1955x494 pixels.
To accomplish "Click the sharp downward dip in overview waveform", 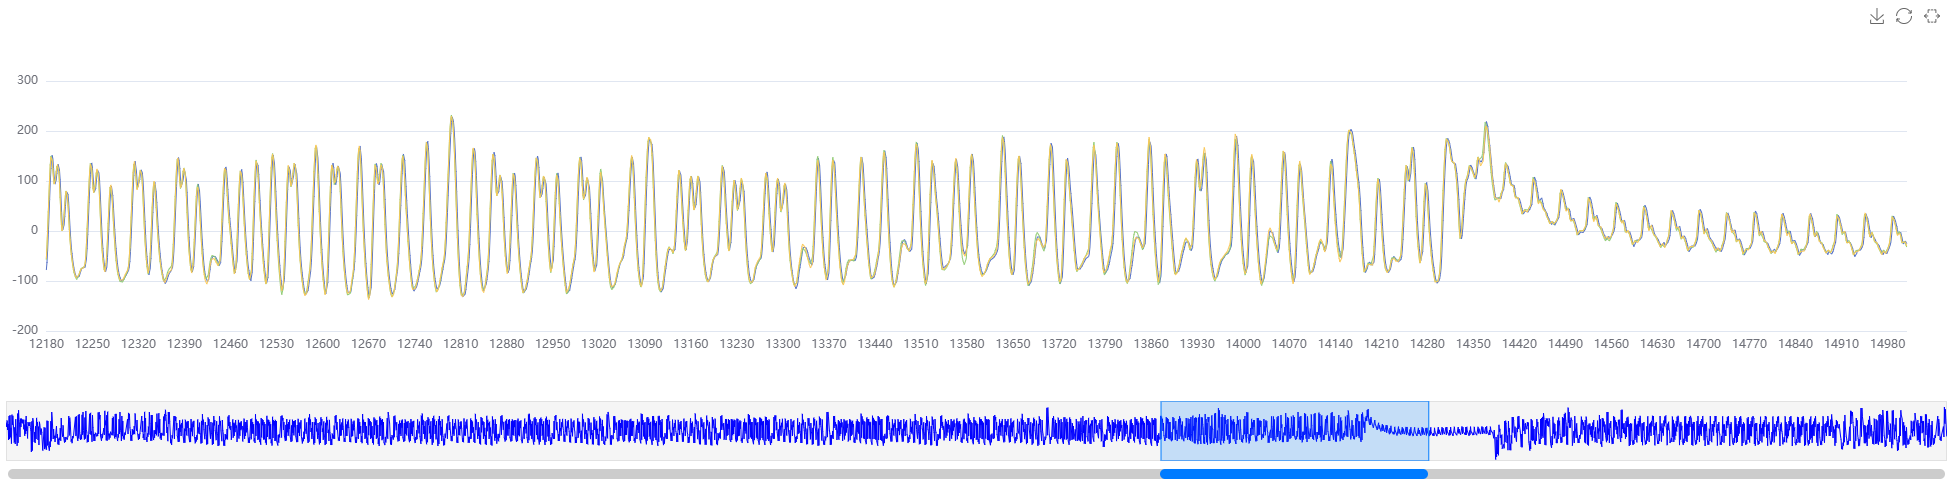I will (1496, 452).
